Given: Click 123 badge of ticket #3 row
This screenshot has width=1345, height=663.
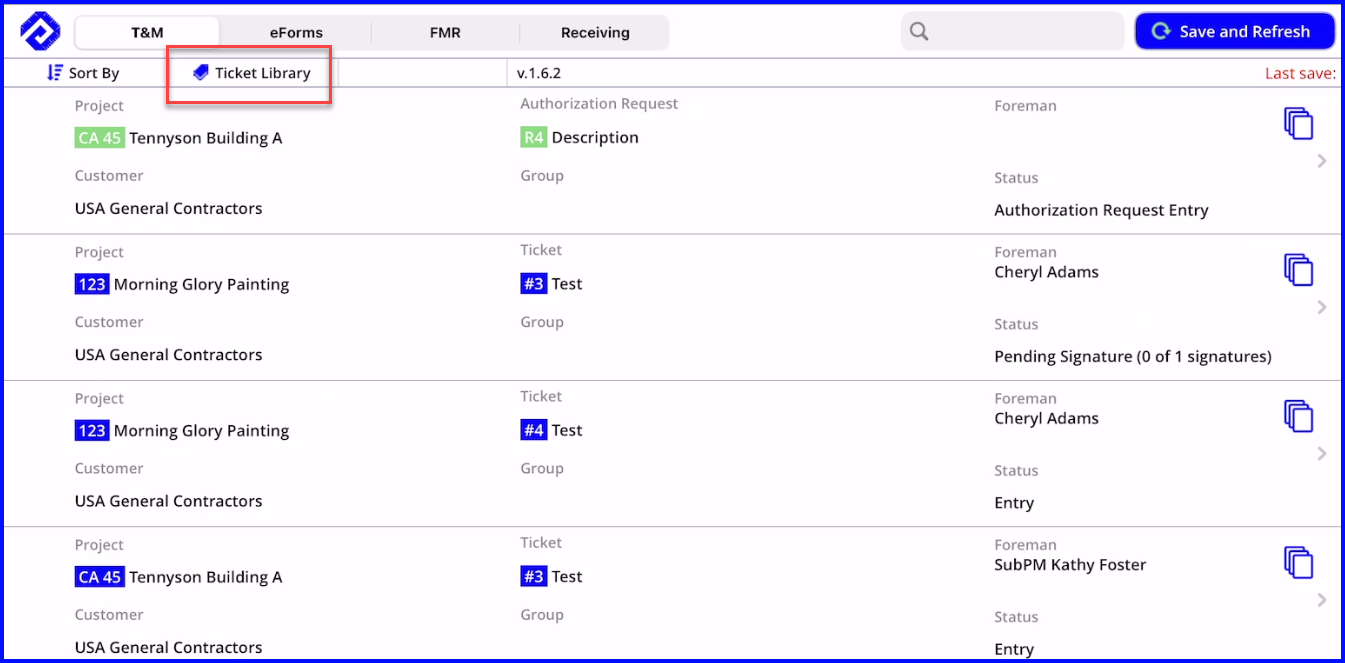Looking at the screenshot, I should tap(92, 284).
